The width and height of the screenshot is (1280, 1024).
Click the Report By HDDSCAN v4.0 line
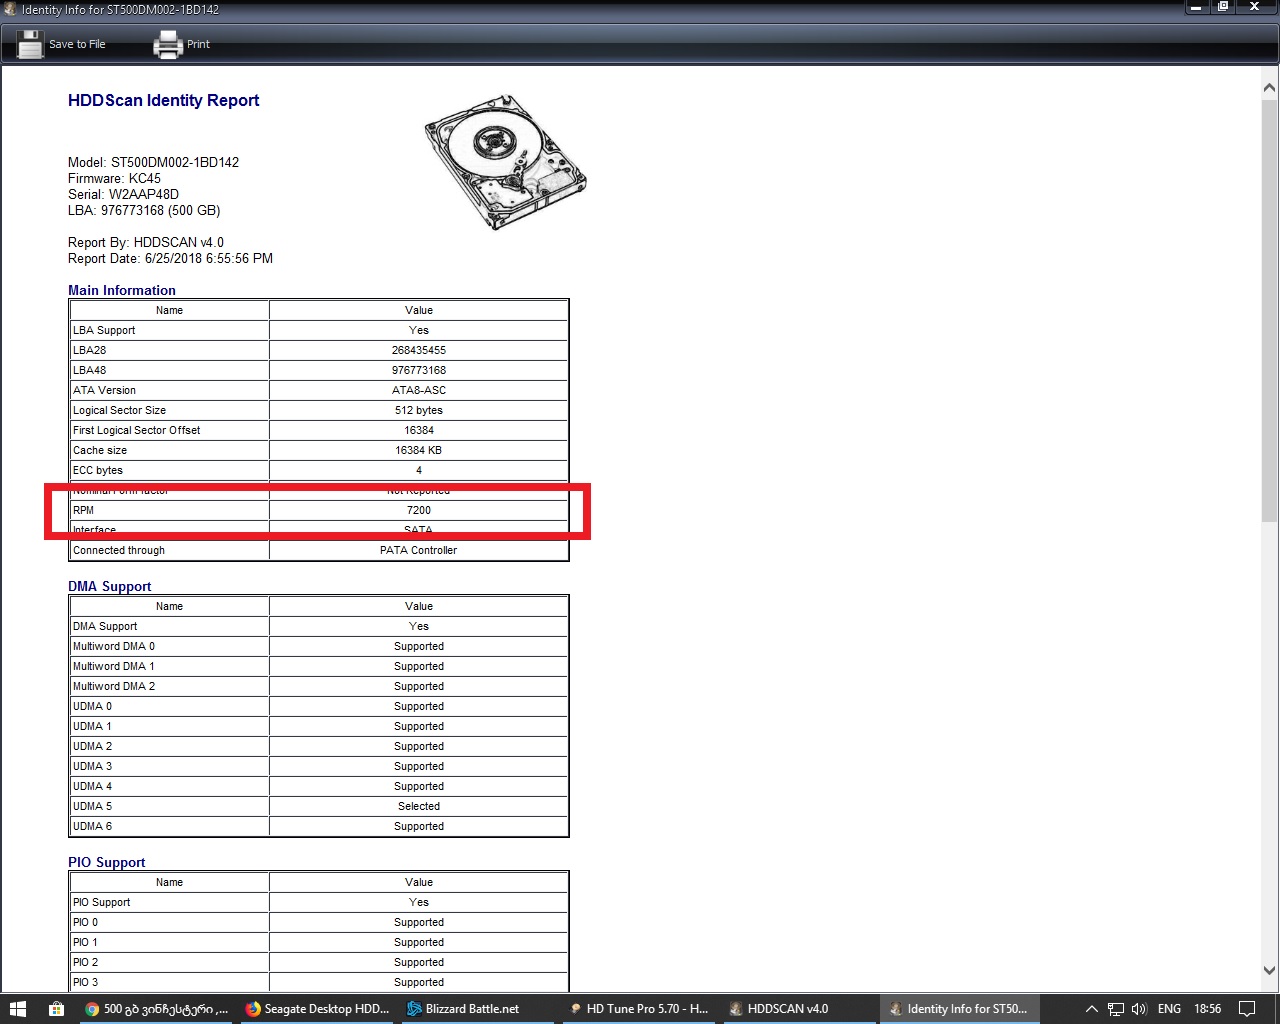pos(146,242)
